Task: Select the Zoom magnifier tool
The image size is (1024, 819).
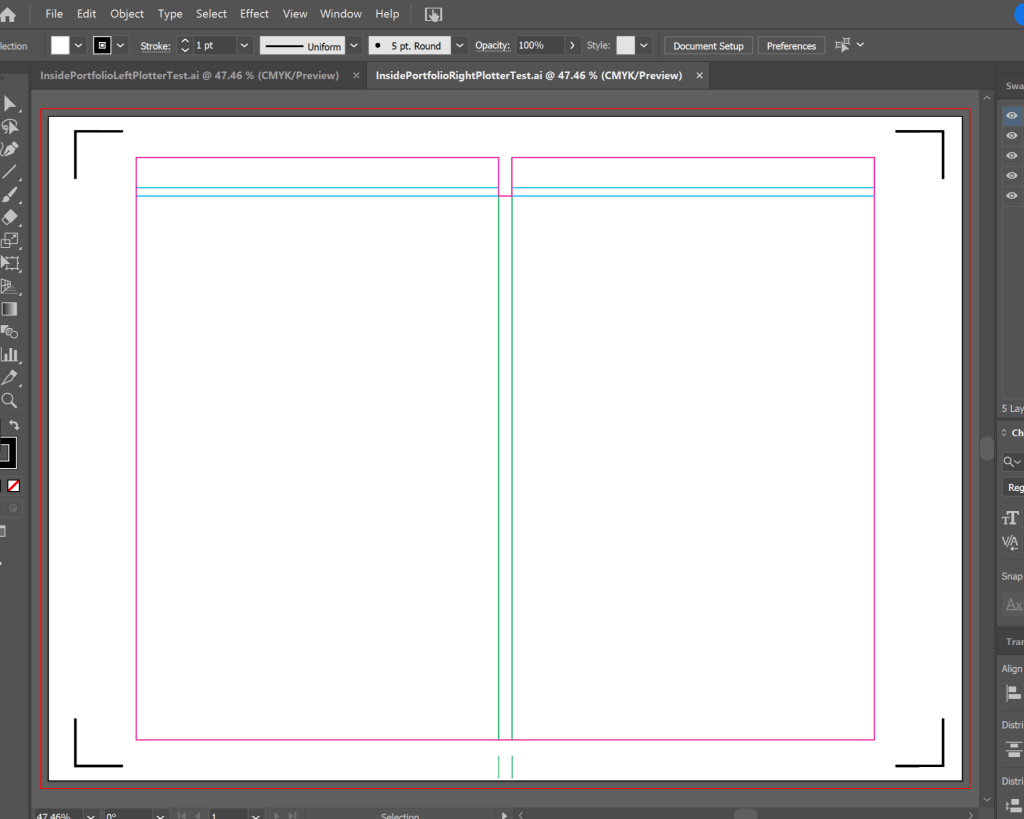Action: [x=10, y=400]
